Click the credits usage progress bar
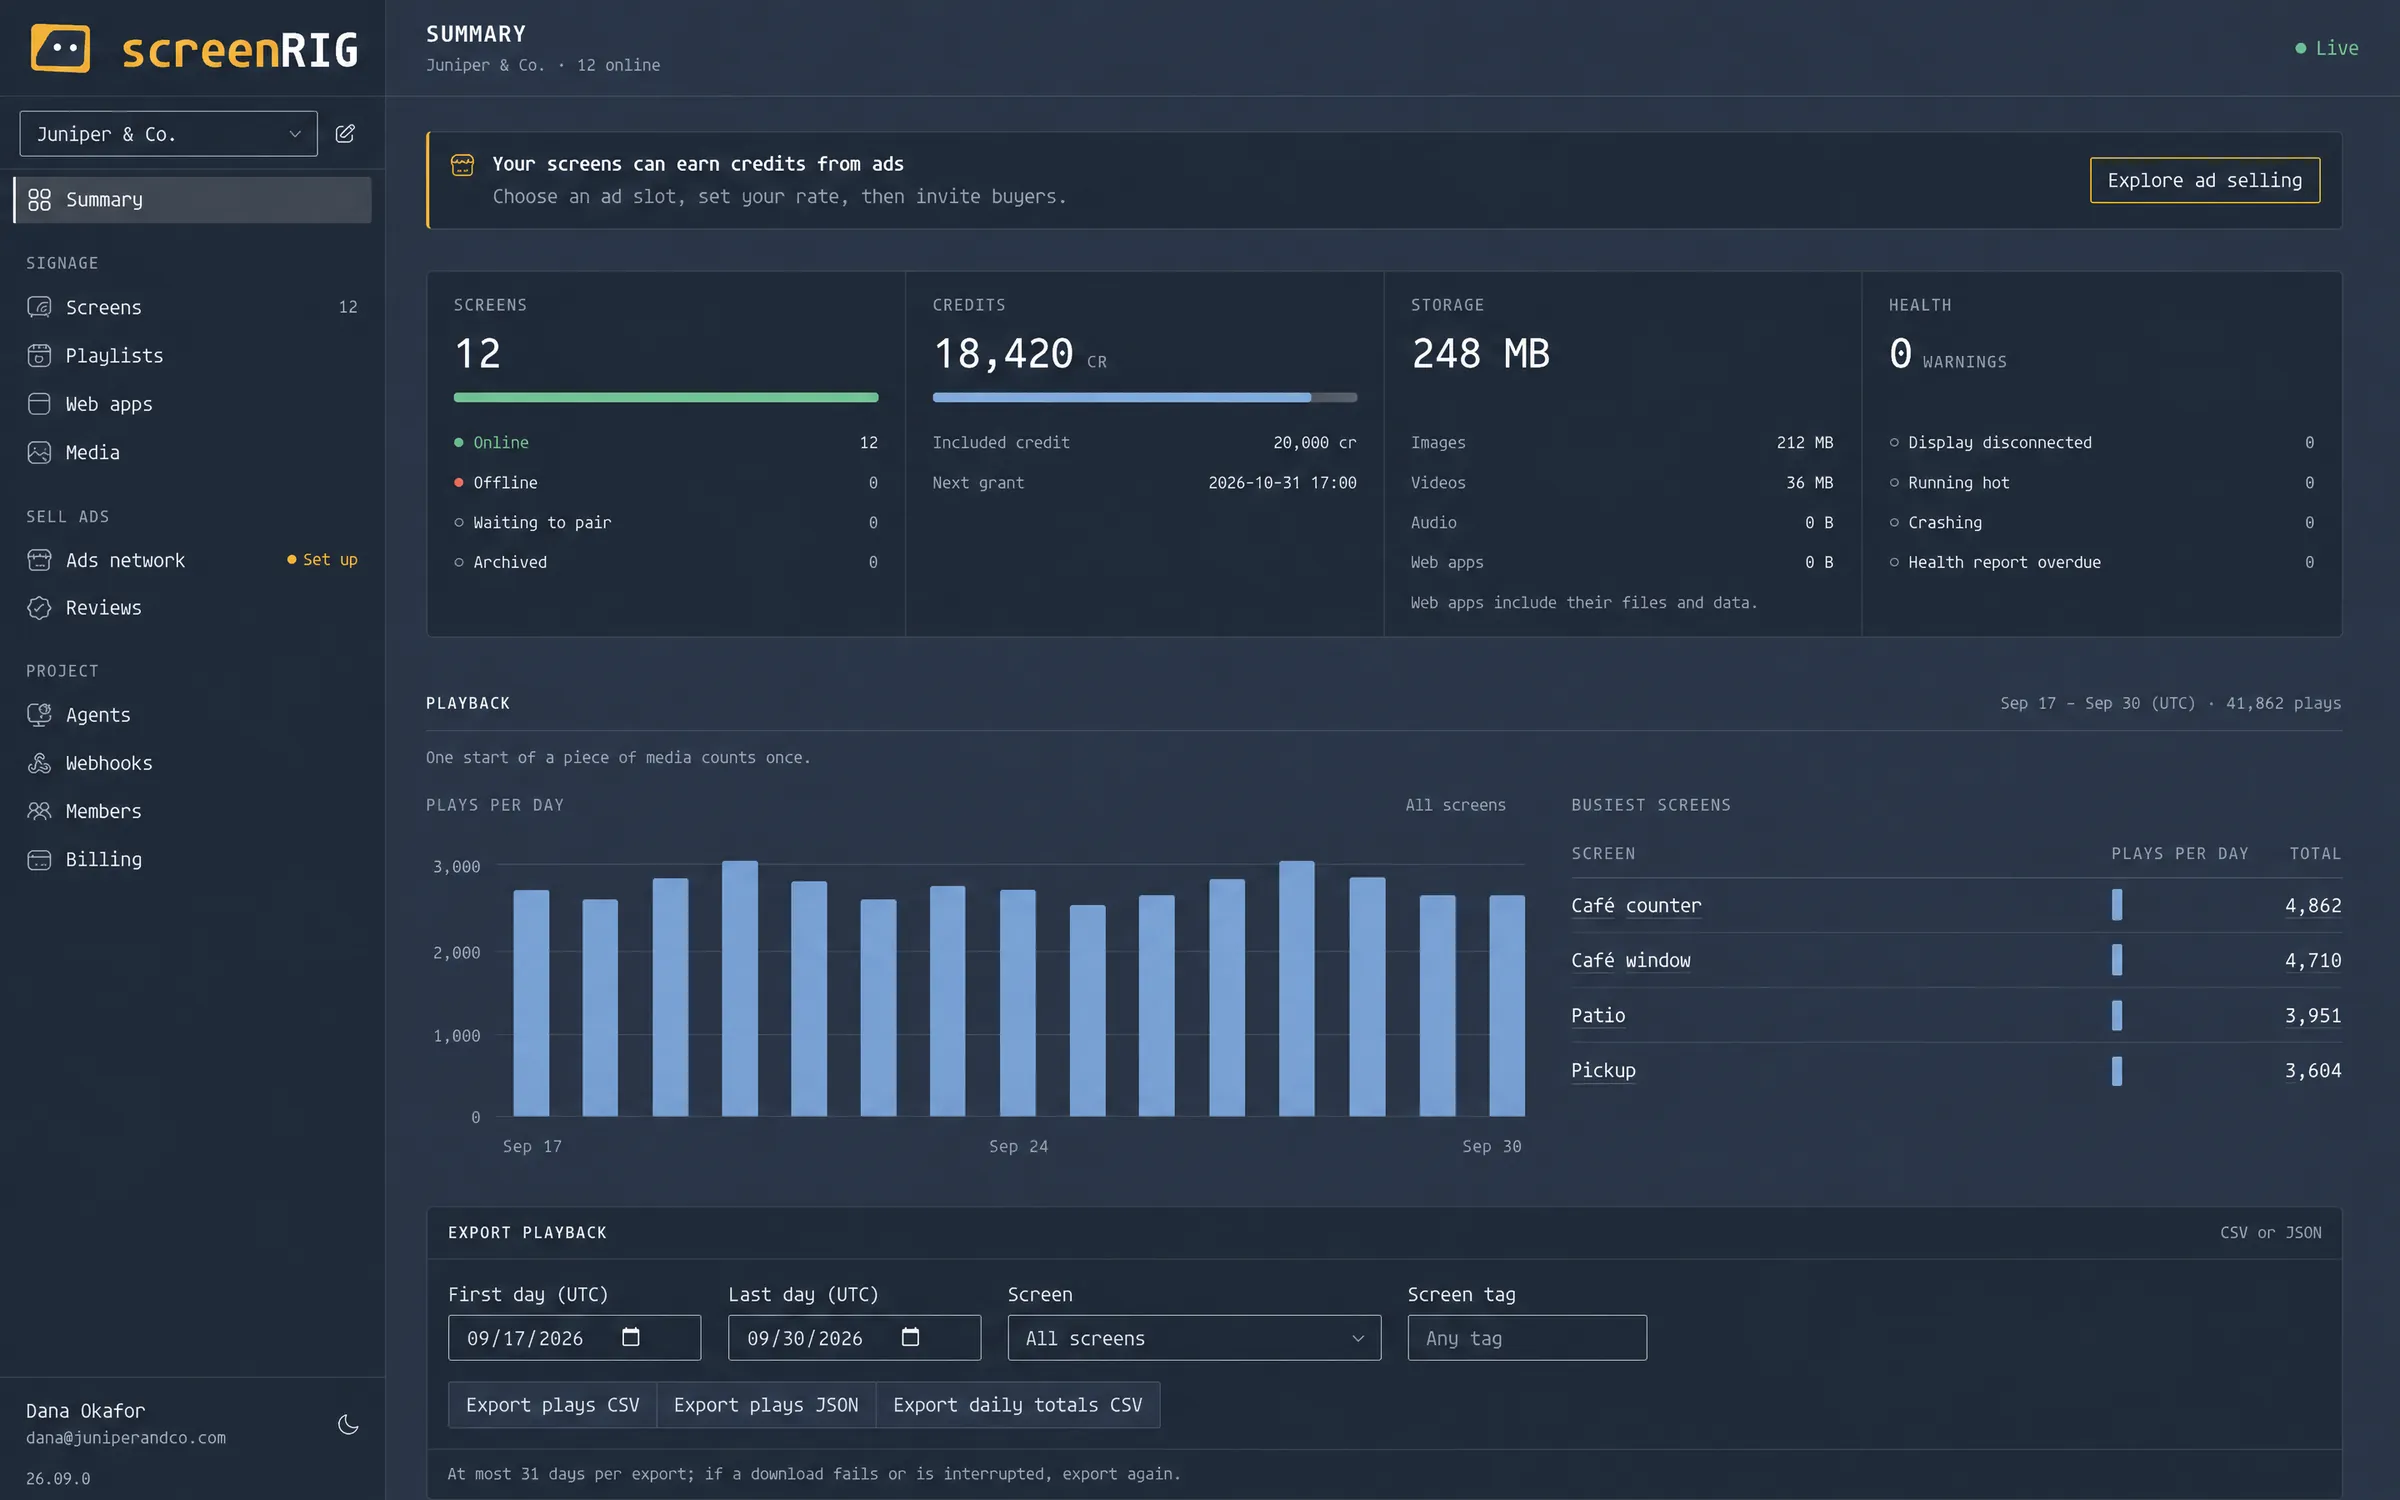2400x1500 pixels. (x=1144, y=397)
